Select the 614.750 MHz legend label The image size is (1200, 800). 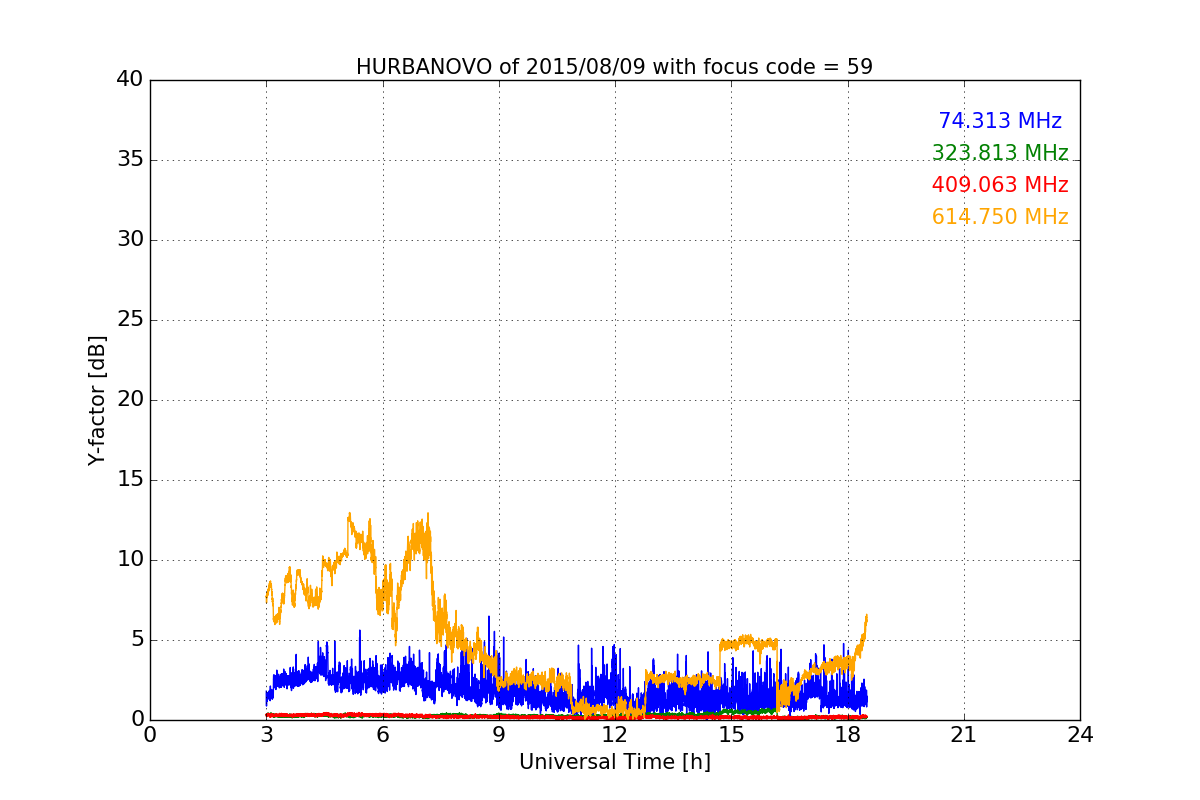(x=1000, y=217)
